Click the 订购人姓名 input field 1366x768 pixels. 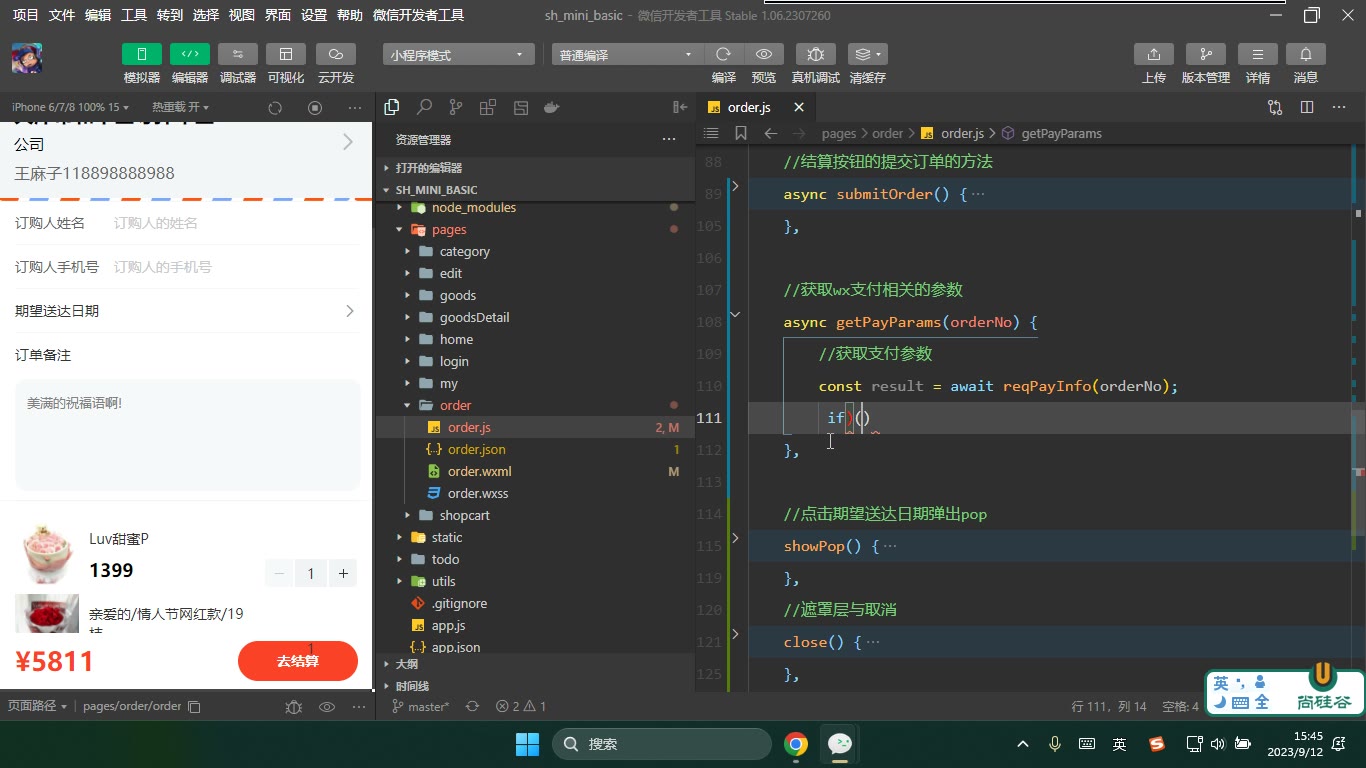234,223
